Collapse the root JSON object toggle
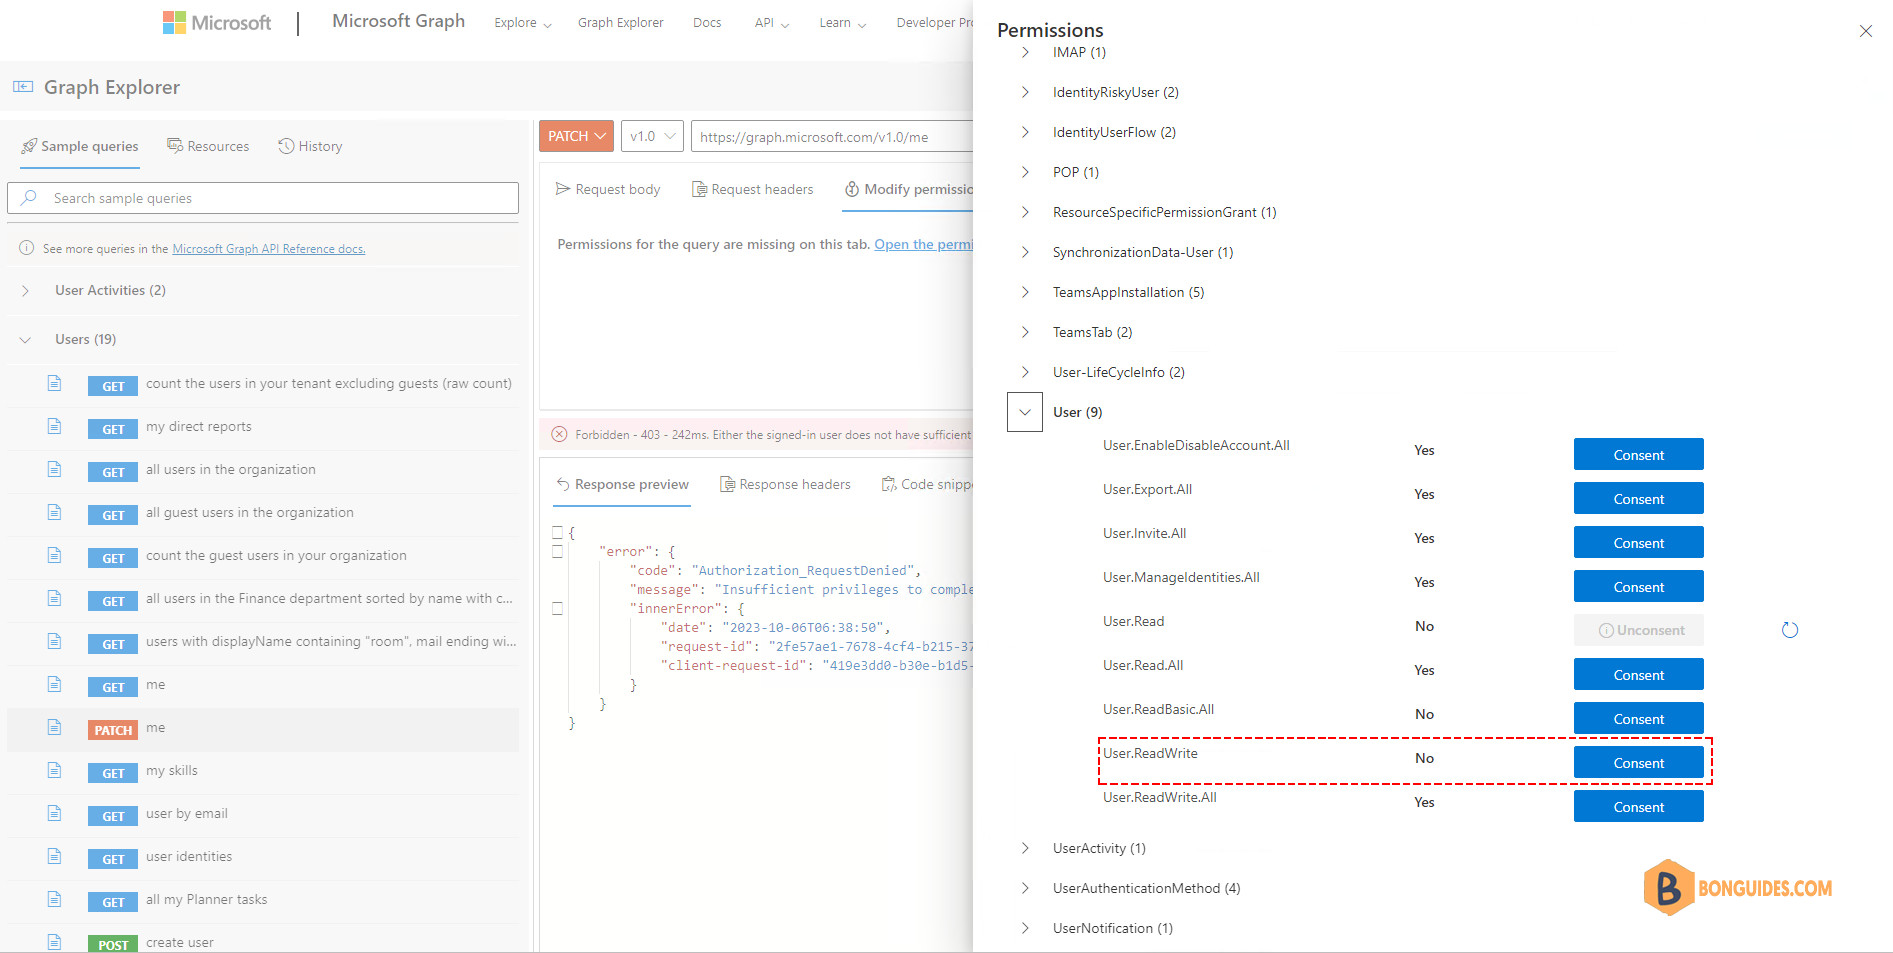The height and width of the screenshot is (953, 1893). point(558,532)
